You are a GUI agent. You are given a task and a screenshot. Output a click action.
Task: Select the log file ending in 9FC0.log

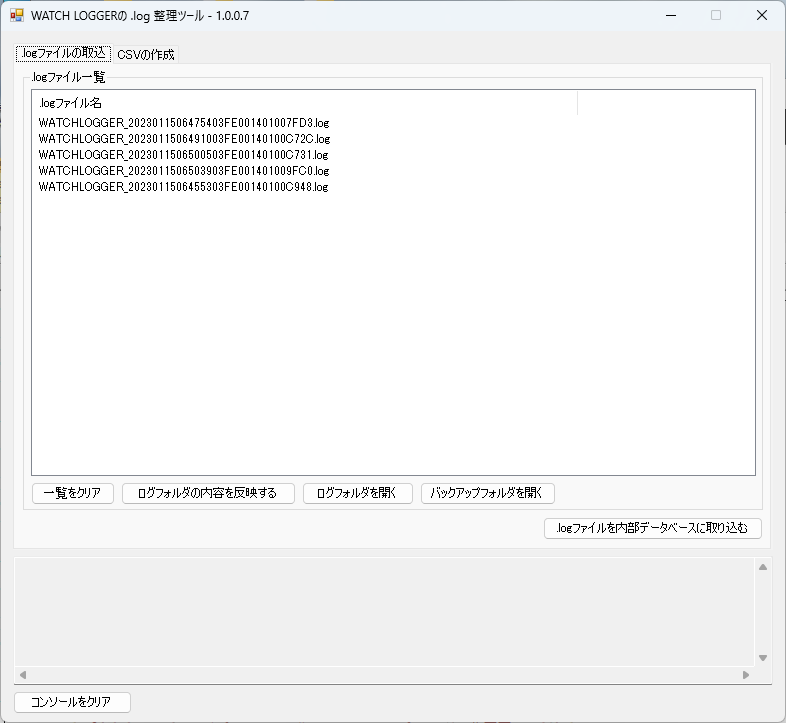(183, 171)
